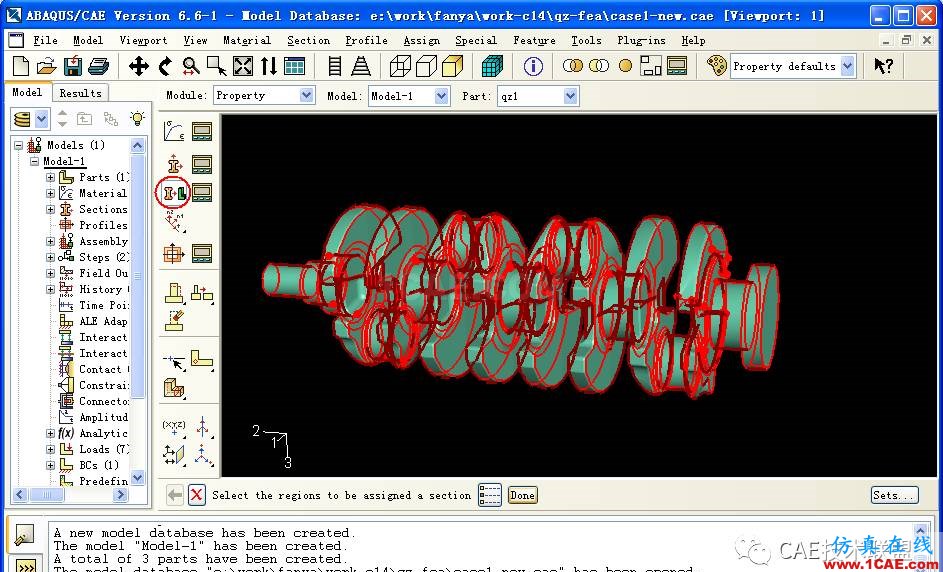Click the Auto-Fit View icon
Screen dimensions: 943x572
pos(243,66)
